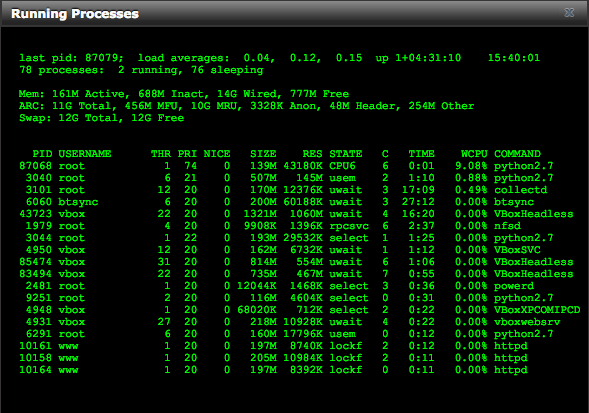This screenshot has width=589, height=413.
Task: Click PID 4950 in the list
Action: (39, 250)
